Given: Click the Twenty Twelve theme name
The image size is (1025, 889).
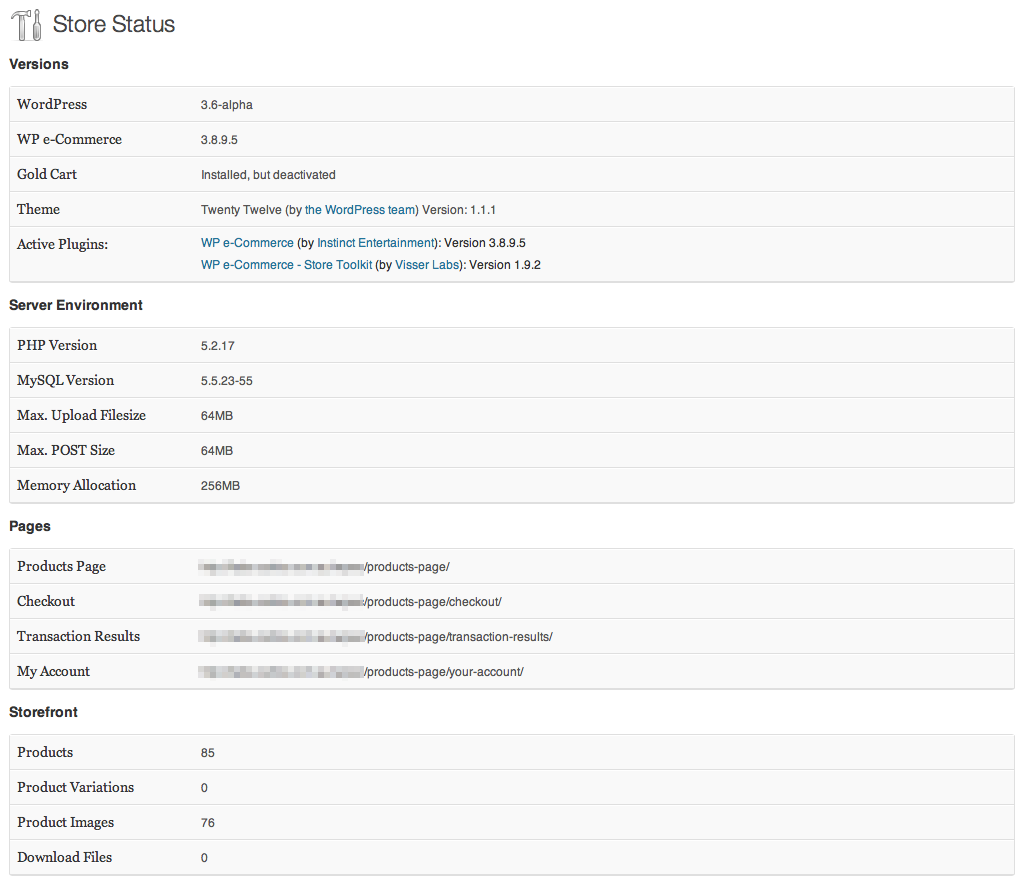Looking at the screenshot, I should tap(241, 210).
